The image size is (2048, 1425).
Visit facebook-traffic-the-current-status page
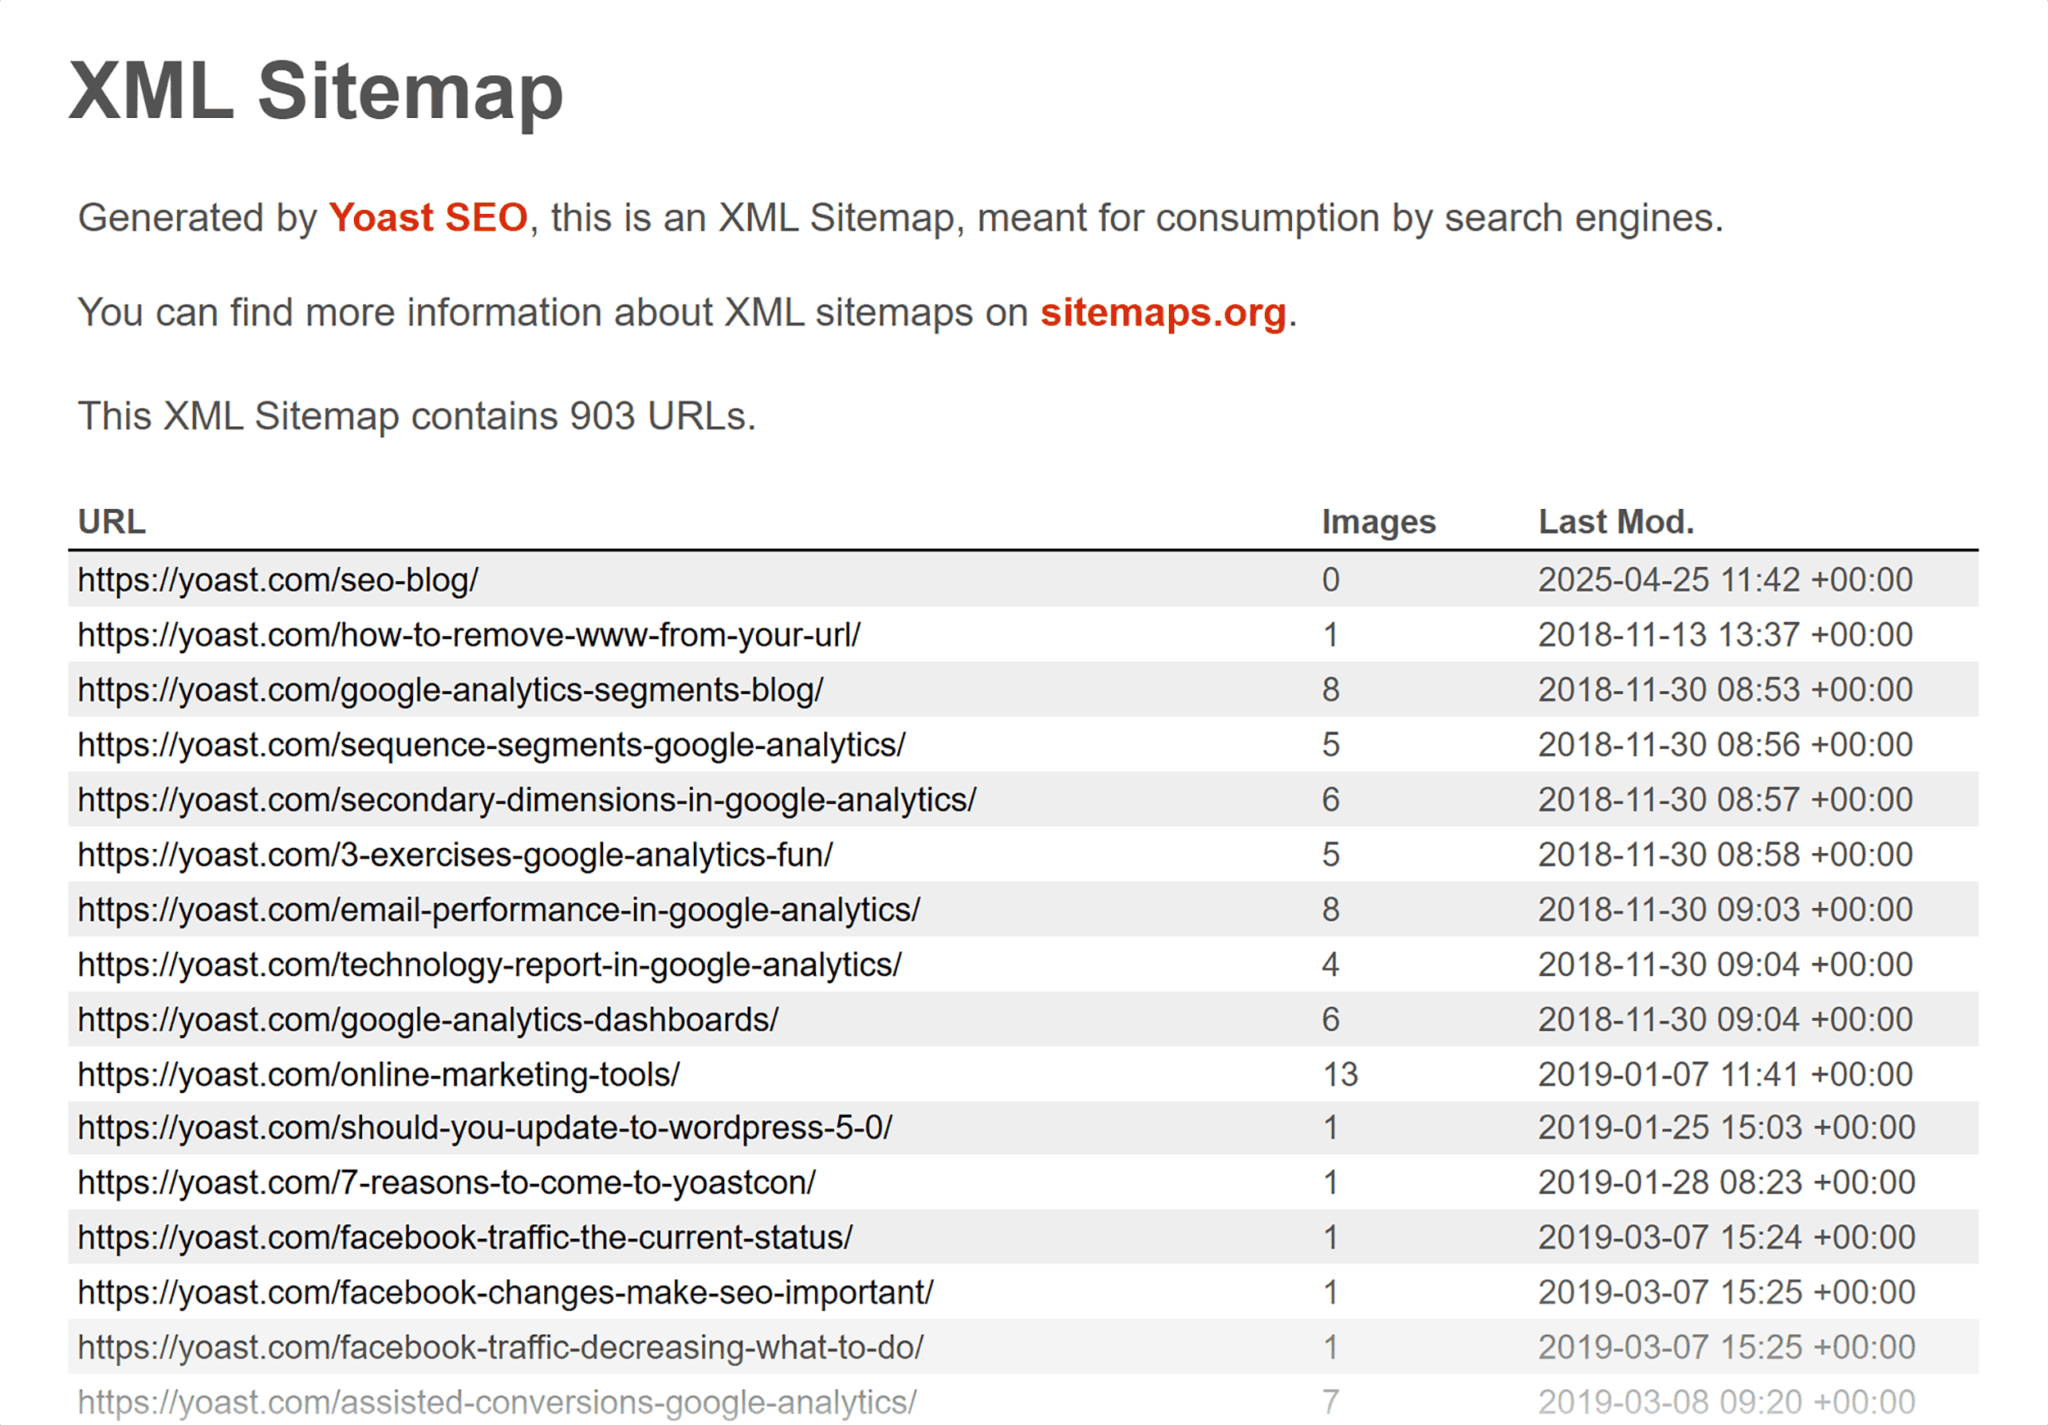[x=464, y=1237]
